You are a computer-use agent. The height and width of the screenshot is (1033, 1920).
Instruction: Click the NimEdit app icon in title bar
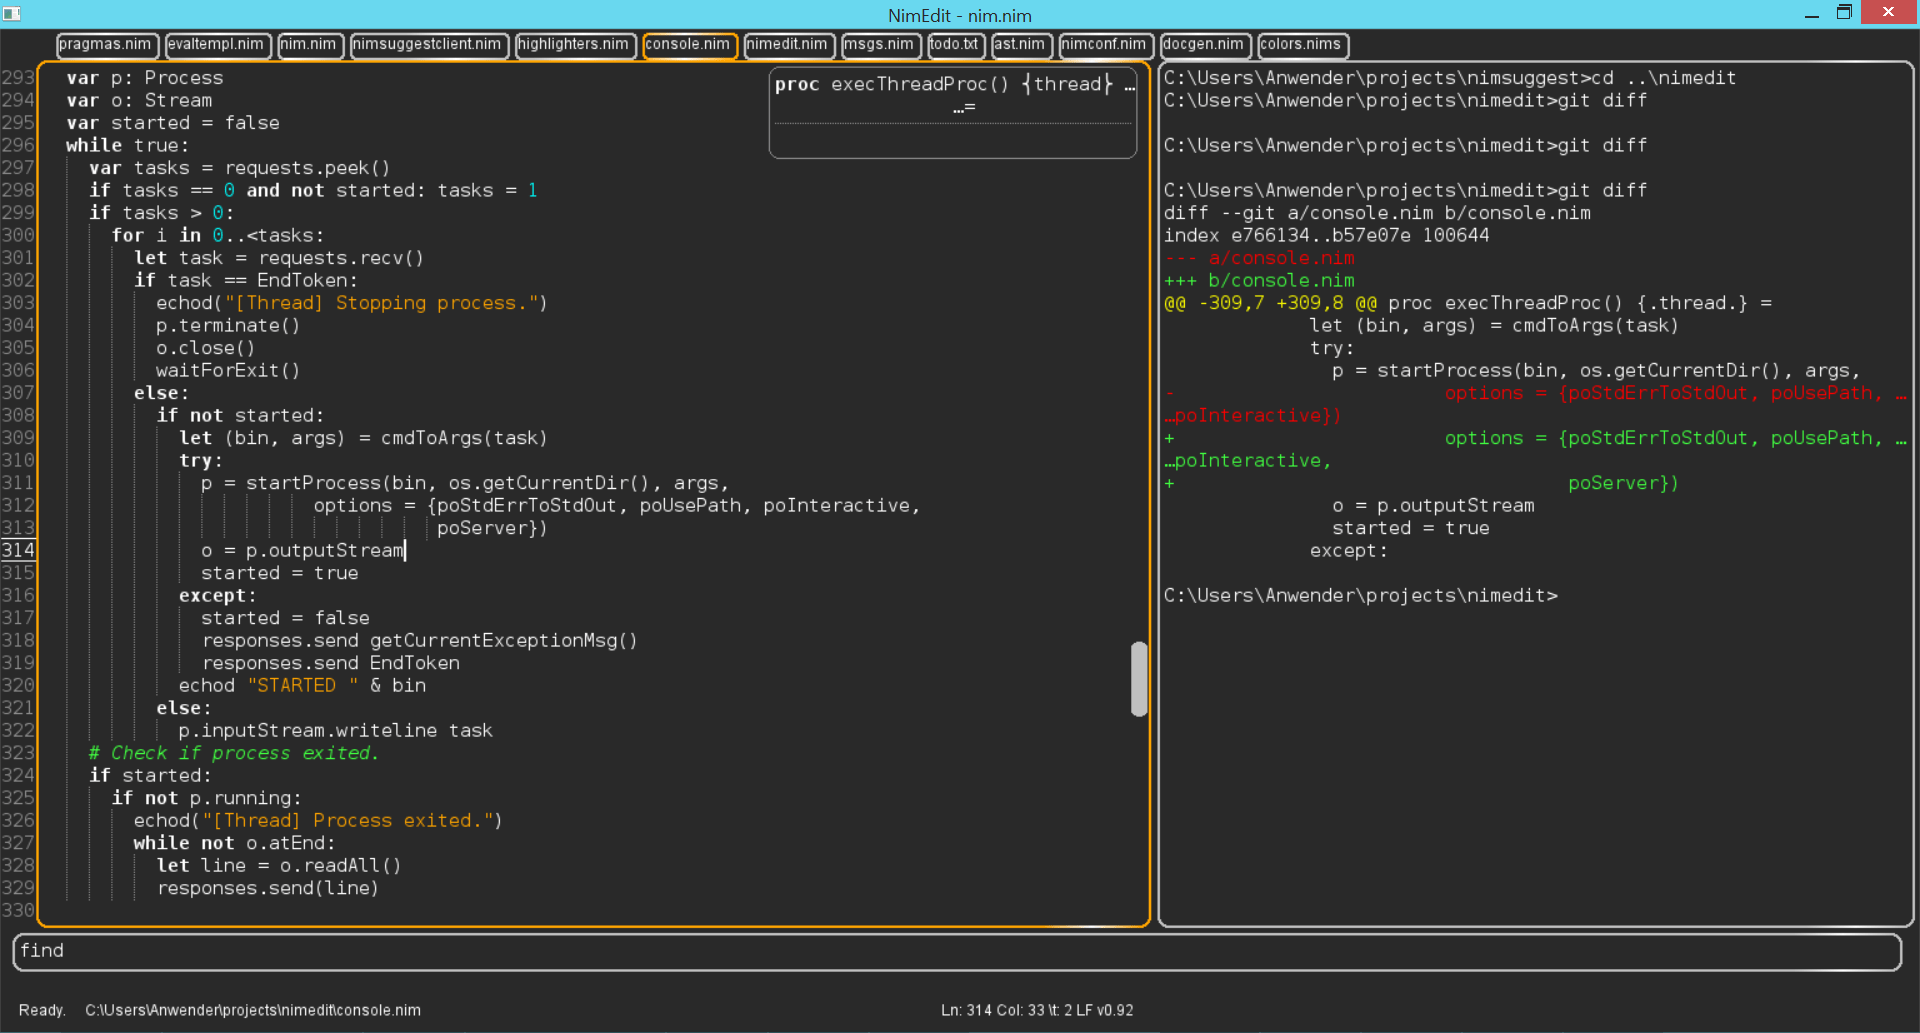(x=12, y=14)
